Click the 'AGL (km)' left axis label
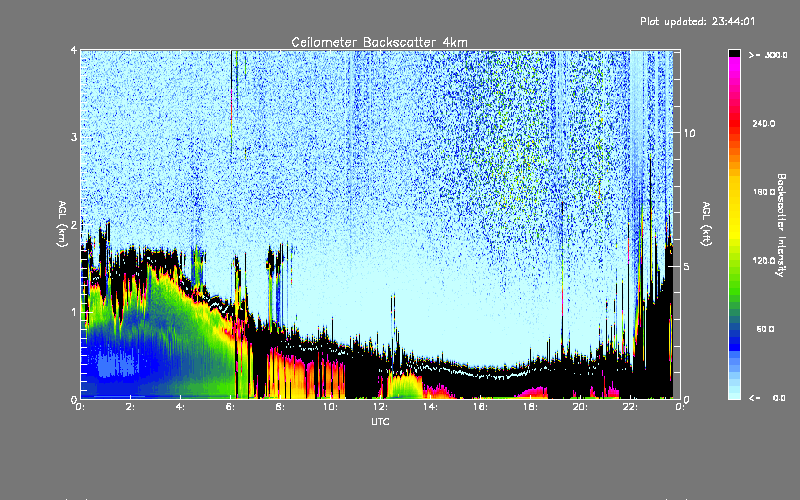This screenshot has height=500, width=800. 62,224
